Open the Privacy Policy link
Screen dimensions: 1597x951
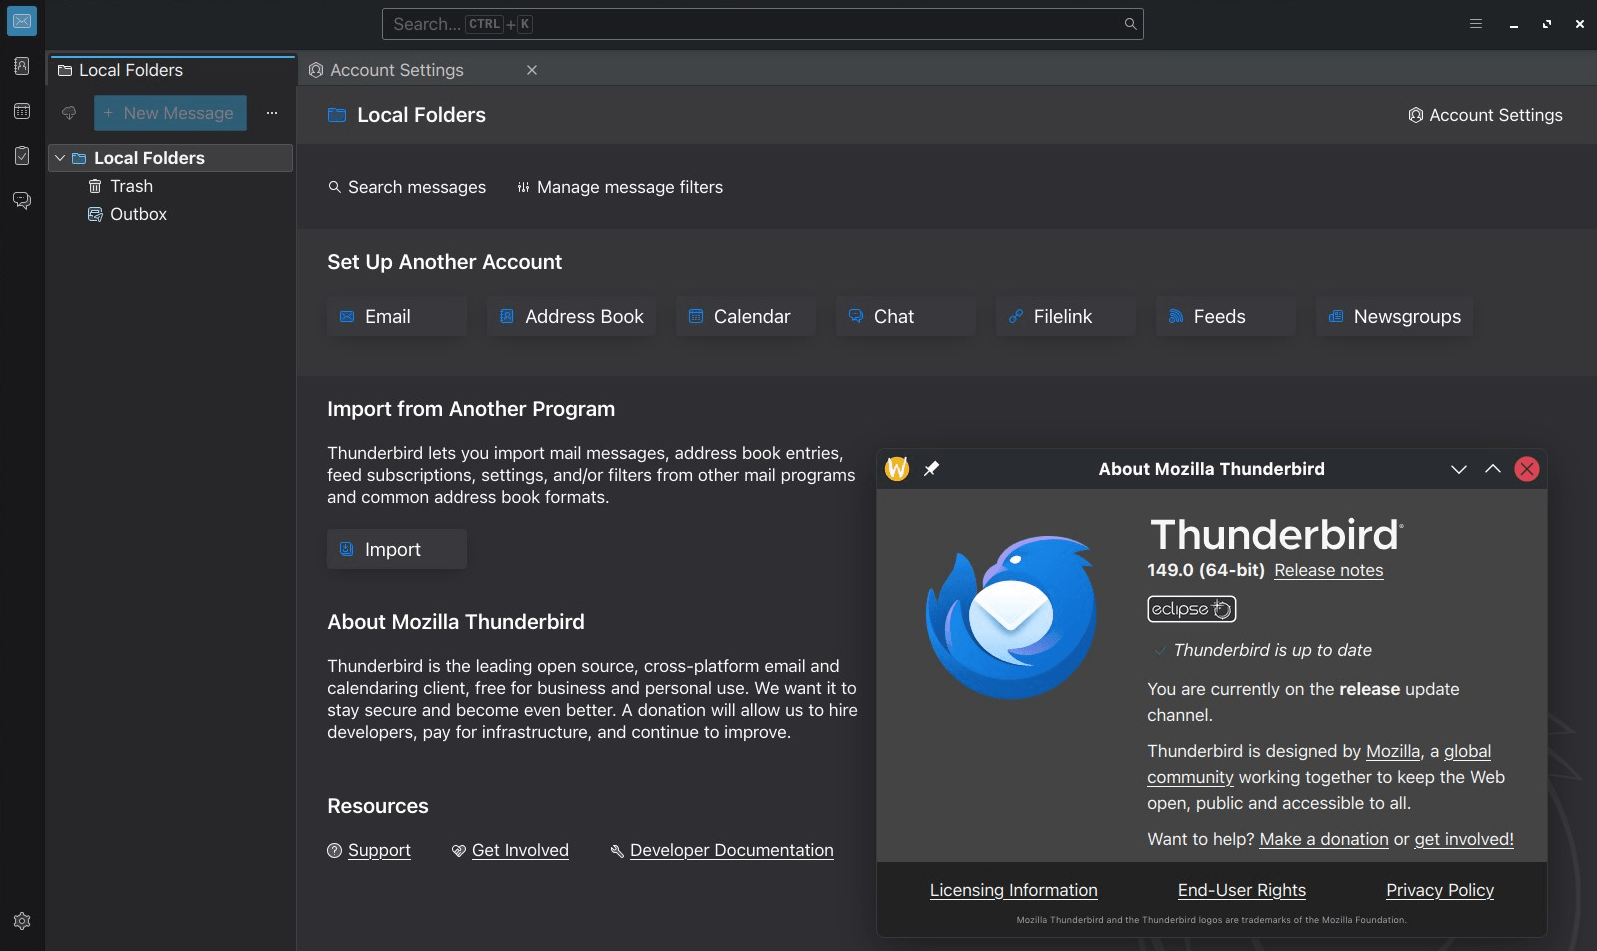[x=1440, y=890]
